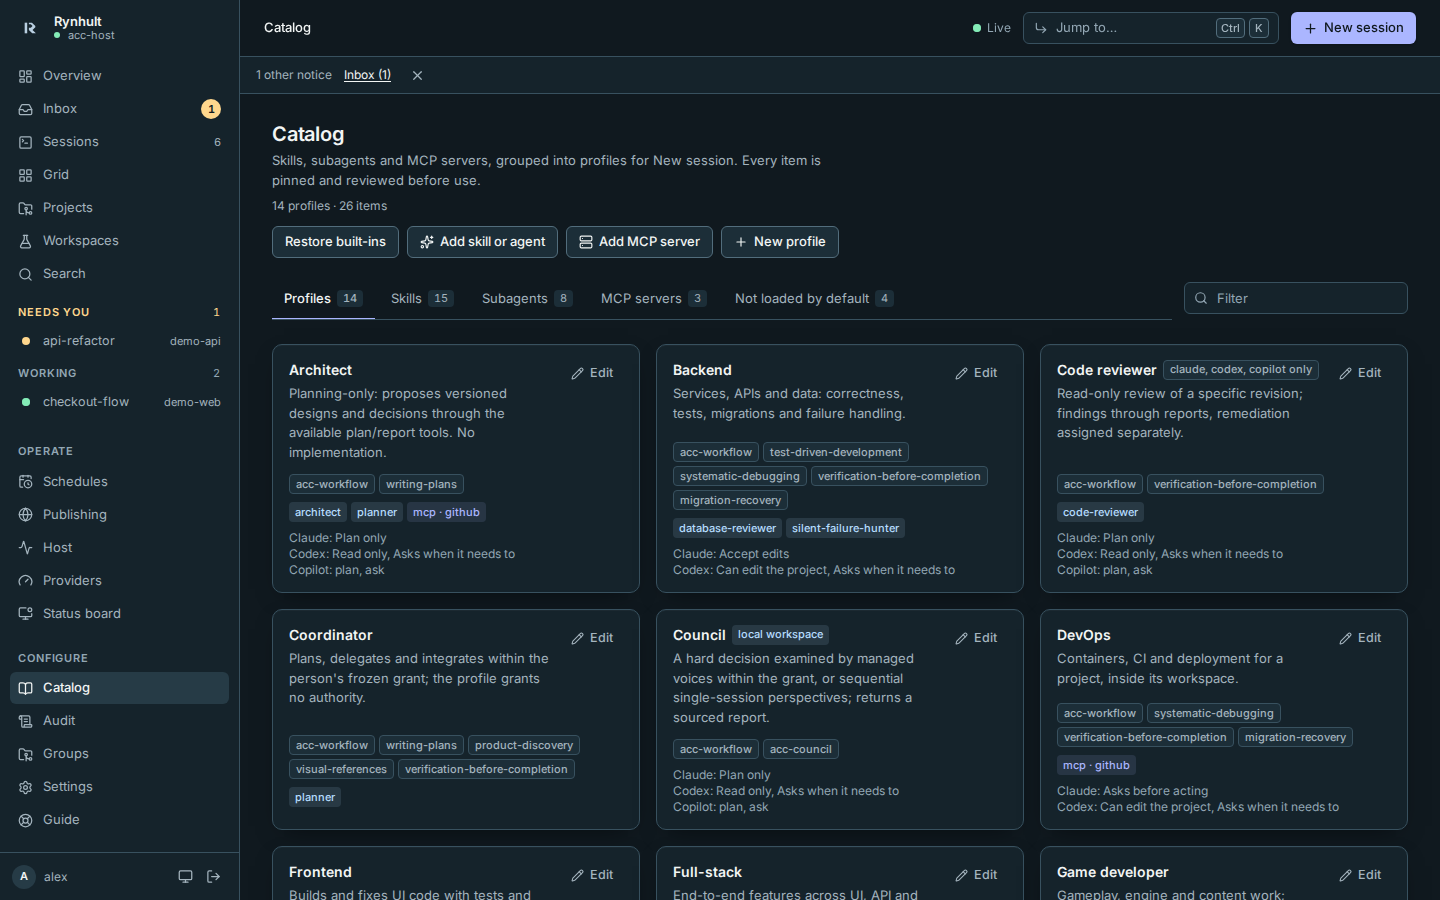1440x900 pixels.
Task: Edit the Backend profile
Action: point(976,373)
